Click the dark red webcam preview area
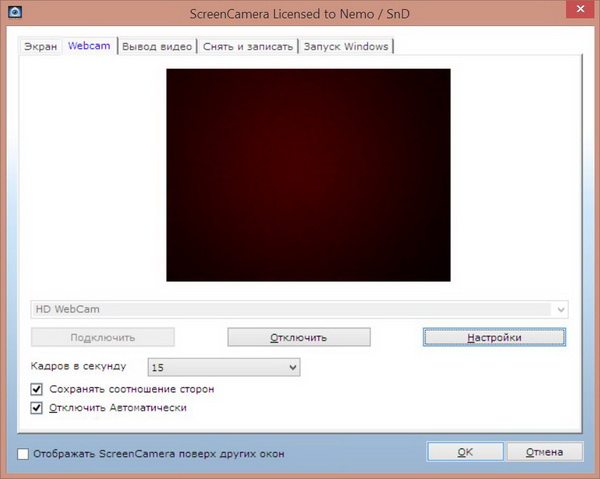Viewport: 600px width, 479px height. click(308, 175)
